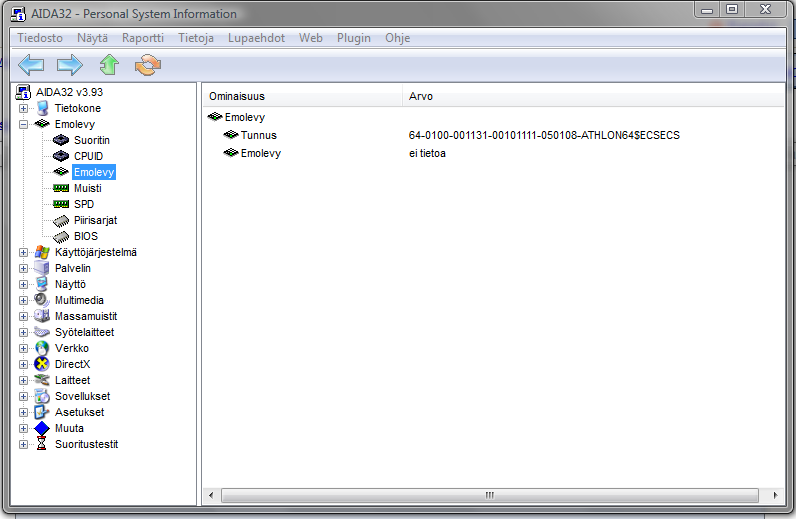Select the Piirisarjat tree label

coord(95,220)
